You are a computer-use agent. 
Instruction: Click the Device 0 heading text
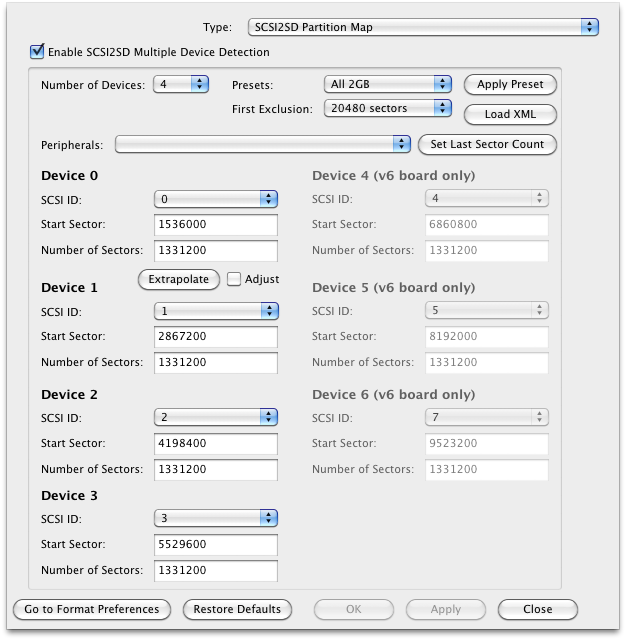[x=69, y=176]
